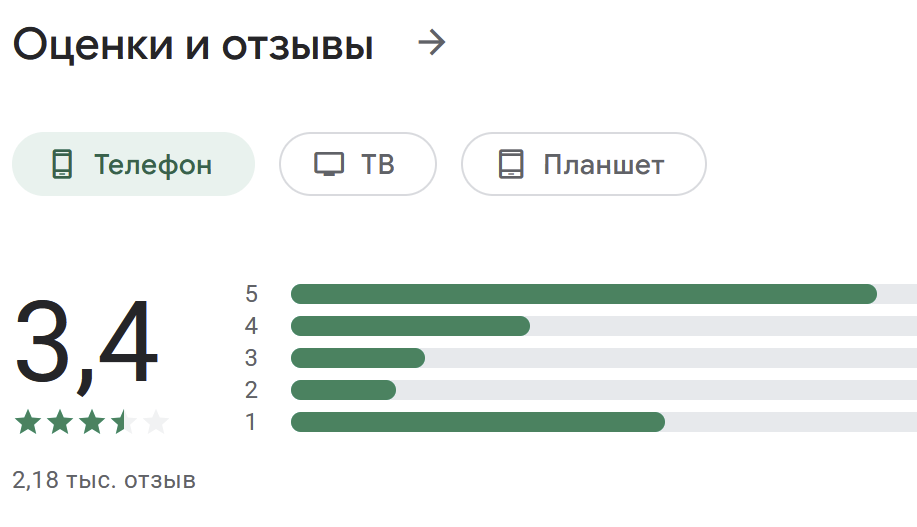Screen dimensions: 917x527
Task: Switch reviews to the Планшет filter
Action: click(x=584, y=164)
